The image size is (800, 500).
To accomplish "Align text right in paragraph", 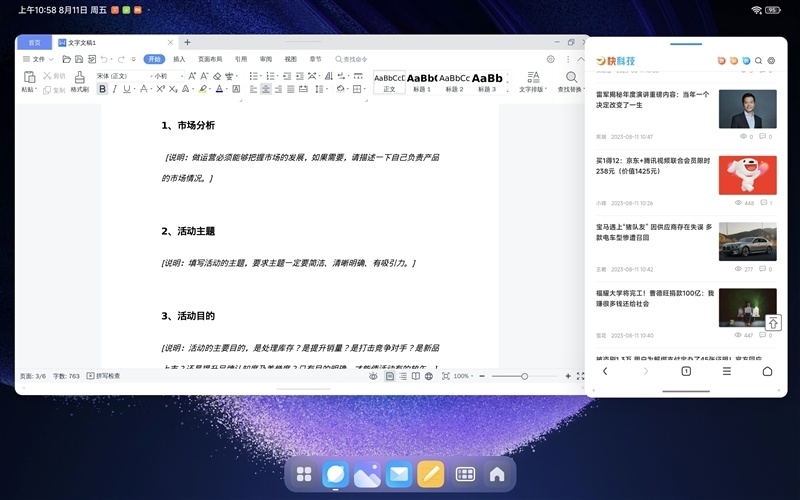I will pyautogui.click(x=278, y=89).
